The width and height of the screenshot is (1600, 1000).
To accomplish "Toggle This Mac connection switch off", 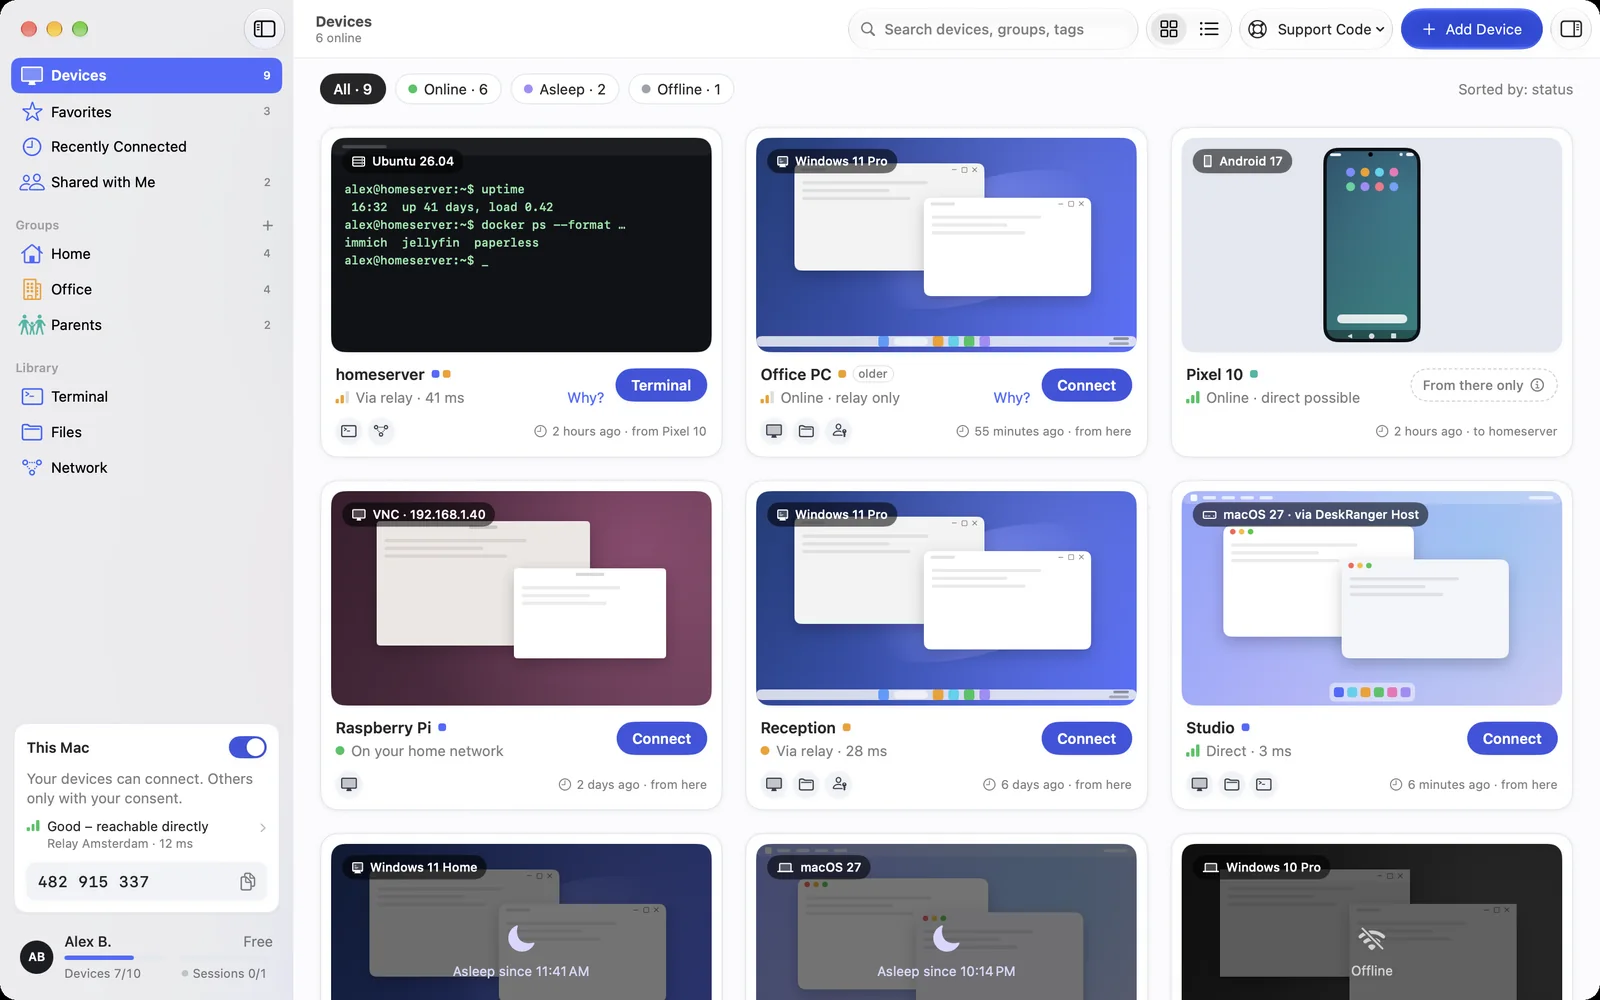I will tap(248, 747).
